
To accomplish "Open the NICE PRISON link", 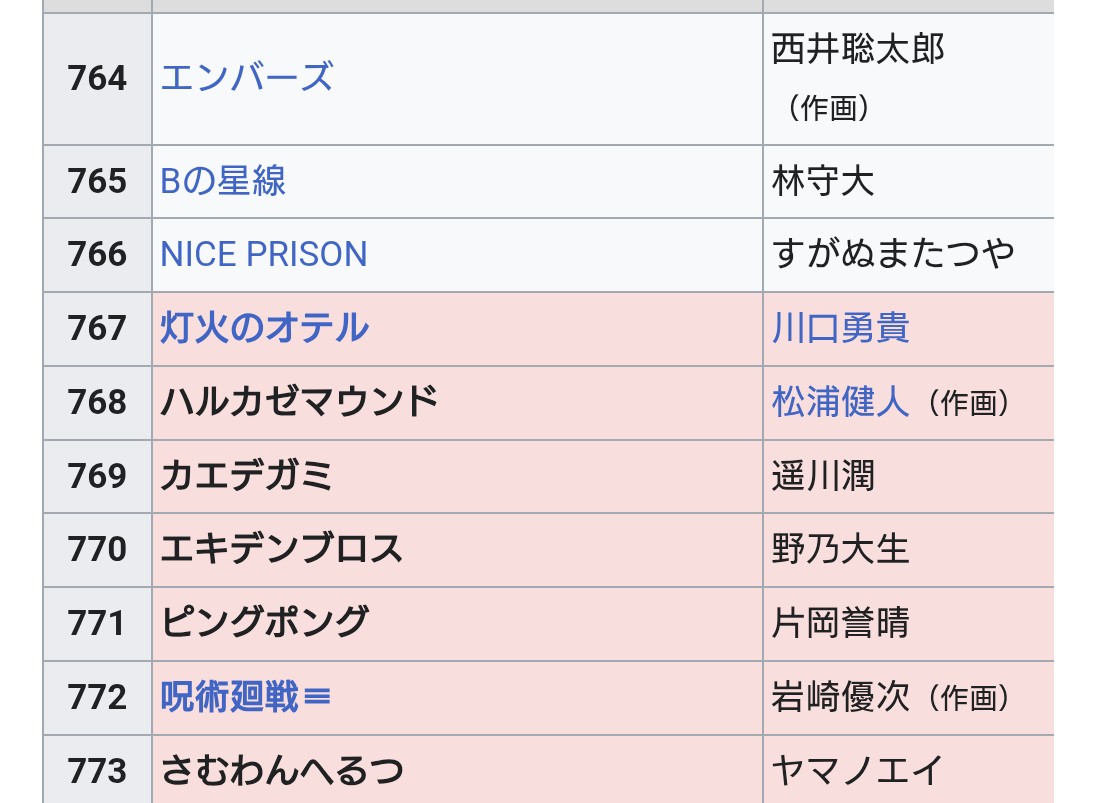I will click(x=264, y=254).
